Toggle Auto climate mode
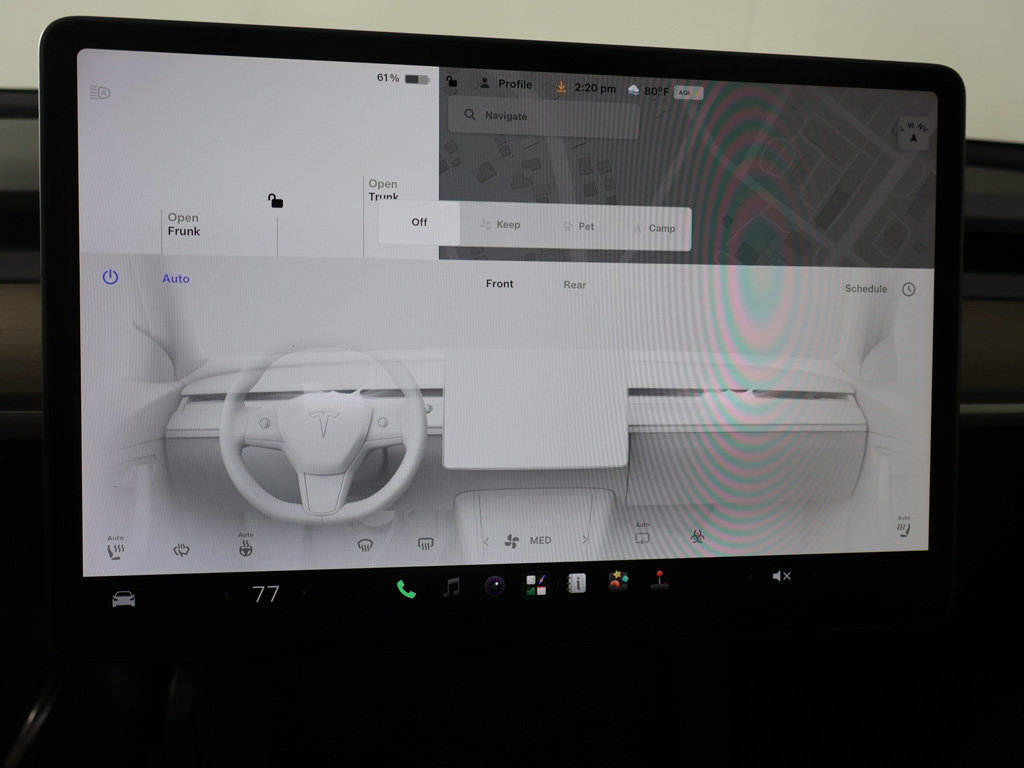Screen dimensions: 1024x768 [x=176, y=279]
